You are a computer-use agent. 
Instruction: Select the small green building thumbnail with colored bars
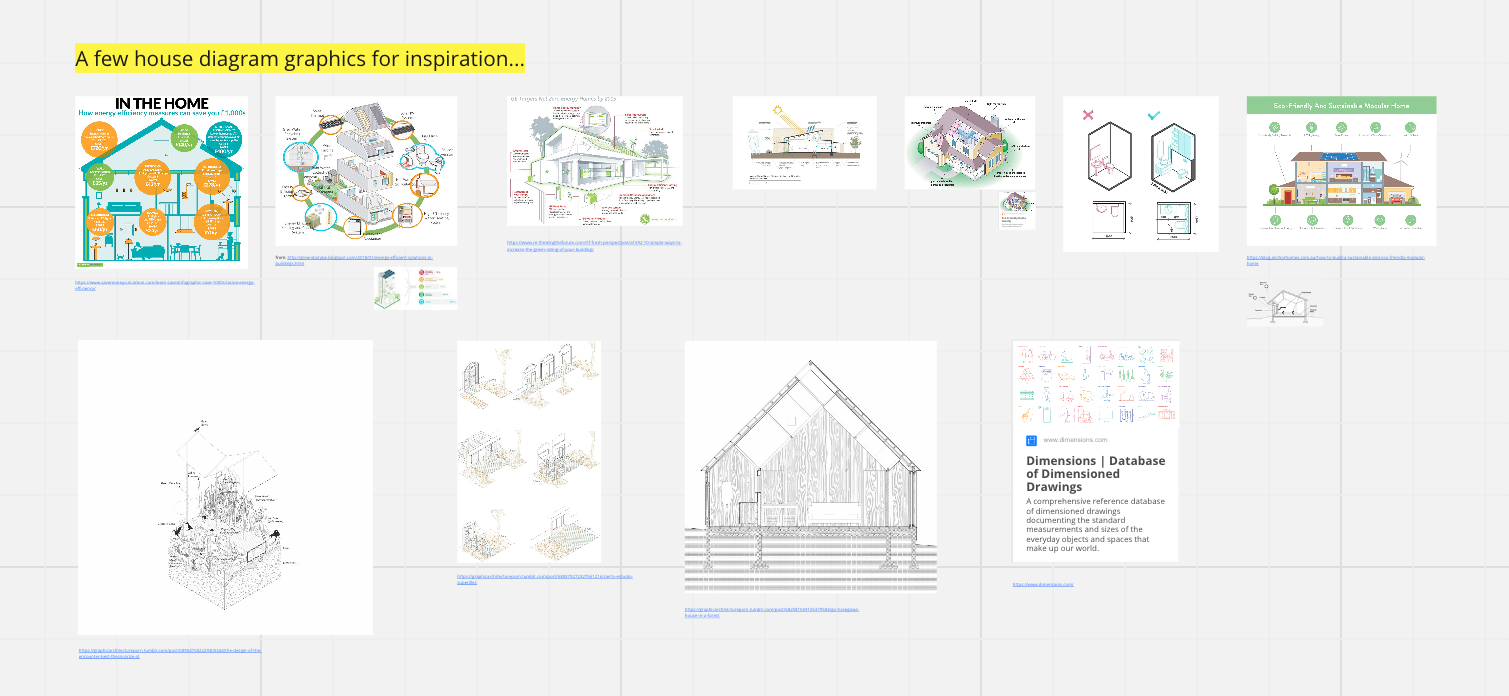[415, 288]
